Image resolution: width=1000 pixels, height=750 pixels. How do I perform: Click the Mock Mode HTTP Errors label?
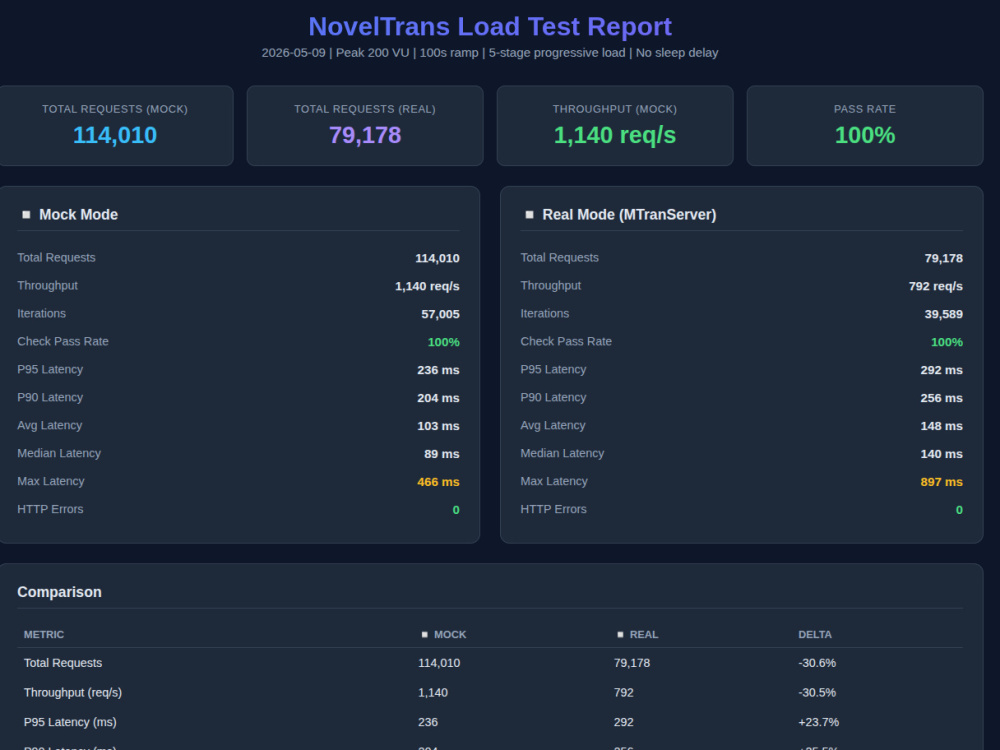click(50, 510)
